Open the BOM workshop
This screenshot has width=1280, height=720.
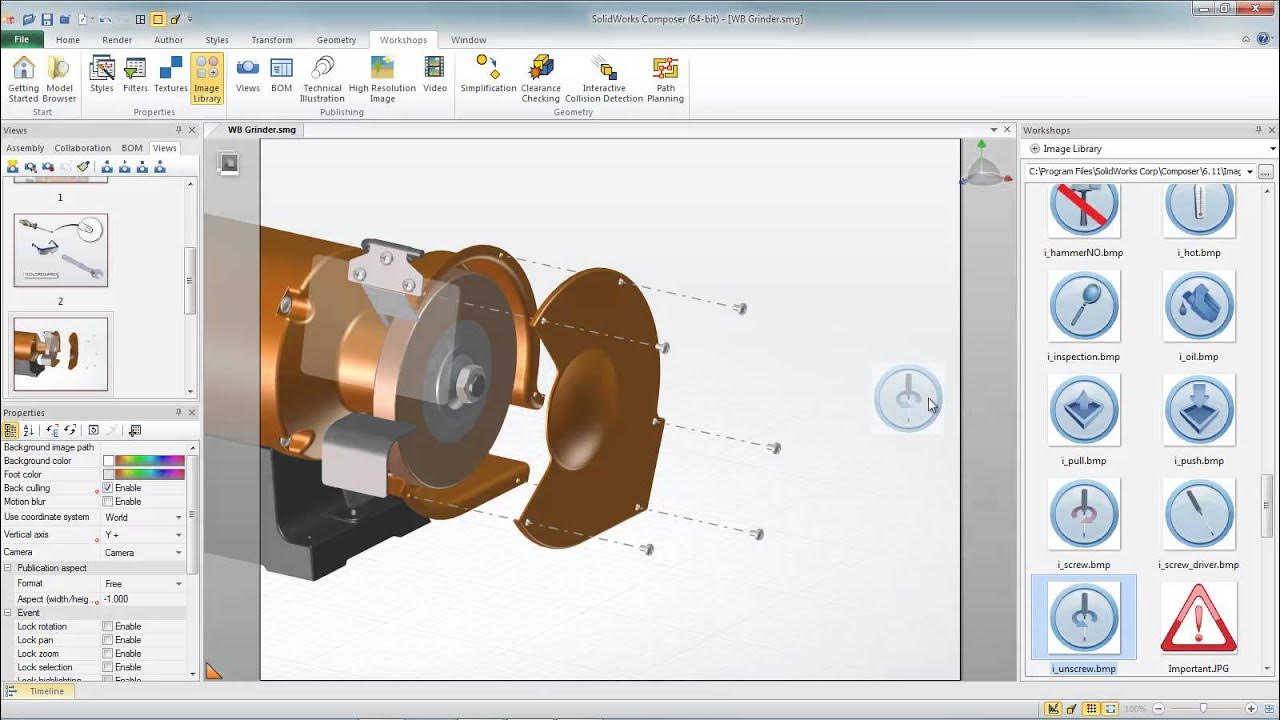(282, 75)
